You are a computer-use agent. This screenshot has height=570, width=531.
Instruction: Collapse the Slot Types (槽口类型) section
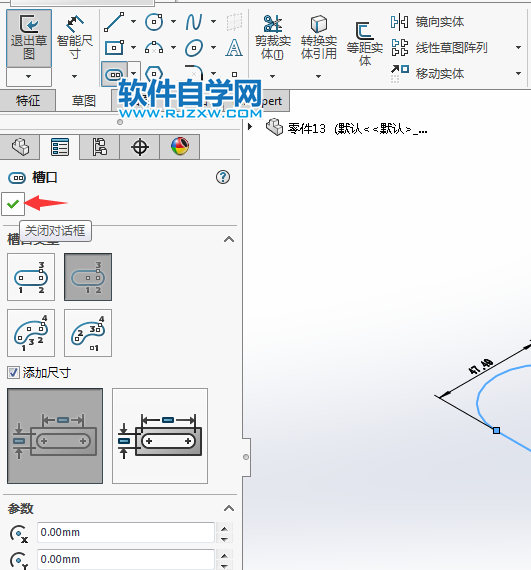pos(229,240)
